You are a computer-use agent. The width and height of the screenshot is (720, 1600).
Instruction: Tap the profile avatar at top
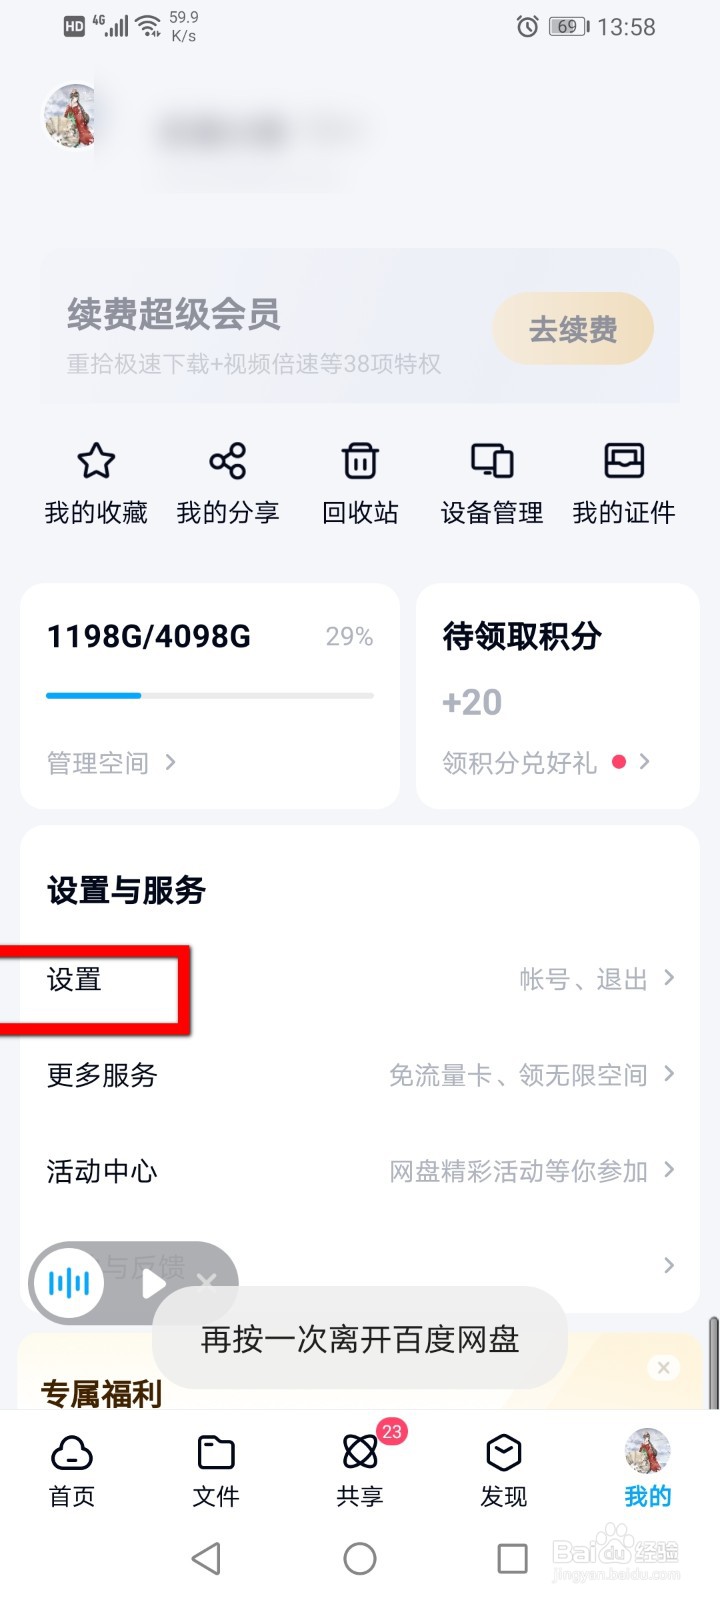coord(72,117)
